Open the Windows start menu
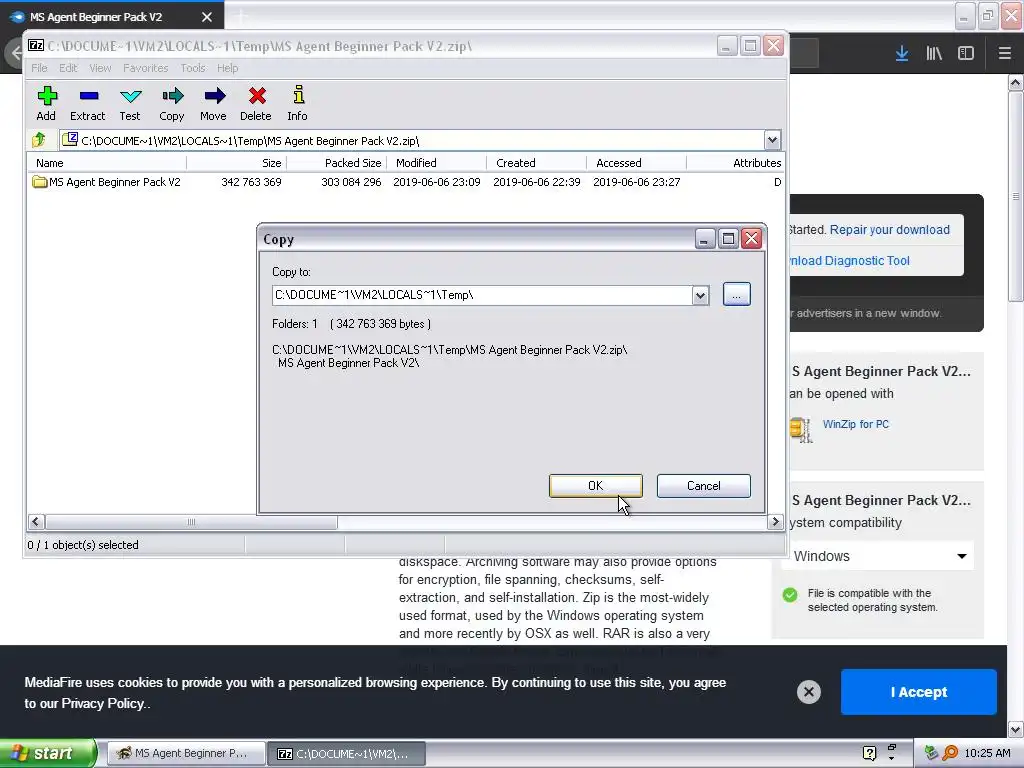Image resolution: width=1024 pixels, height=768 pixels. point(47,753)
